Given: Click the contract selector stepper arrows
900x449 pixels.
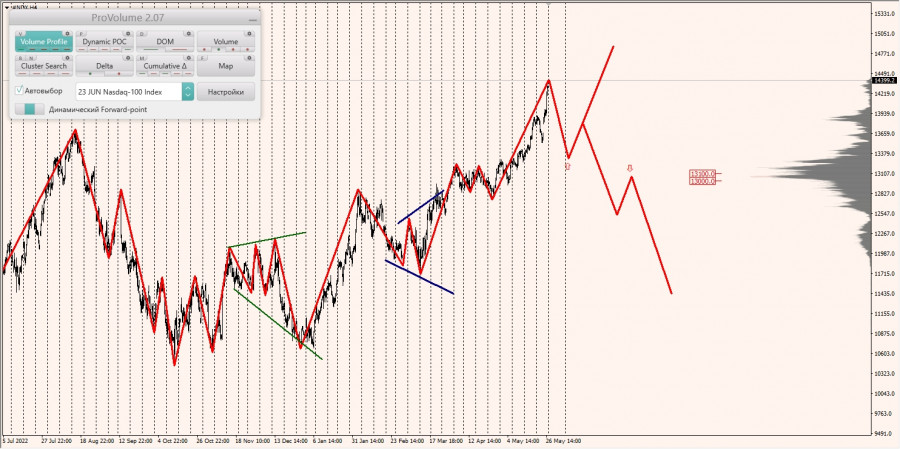Looking at the screenshot, I should (188, 92).
